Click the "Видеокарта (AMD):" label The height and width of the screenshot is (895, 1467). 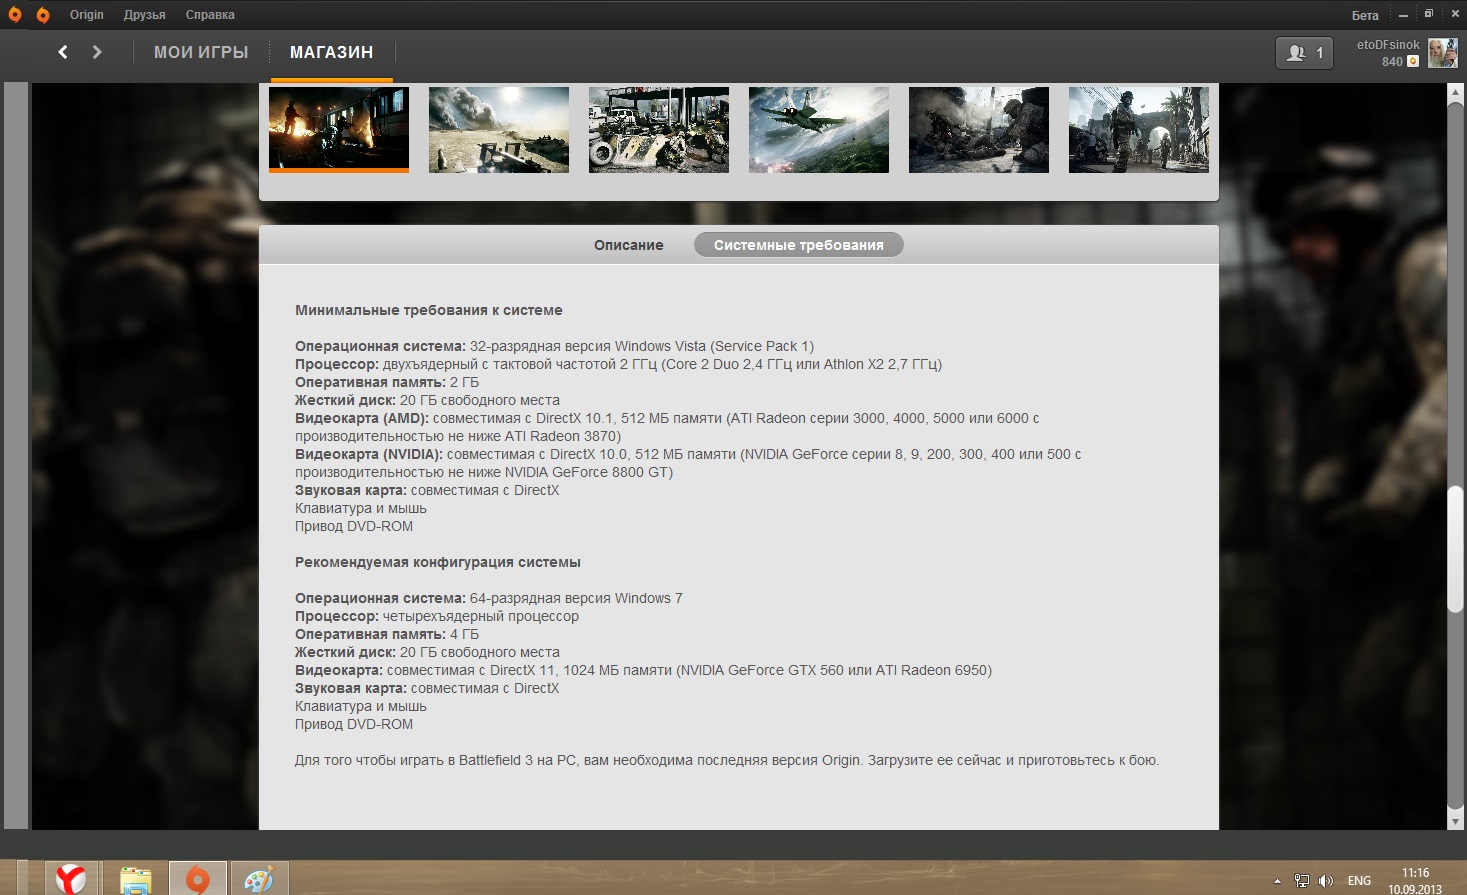362,418
